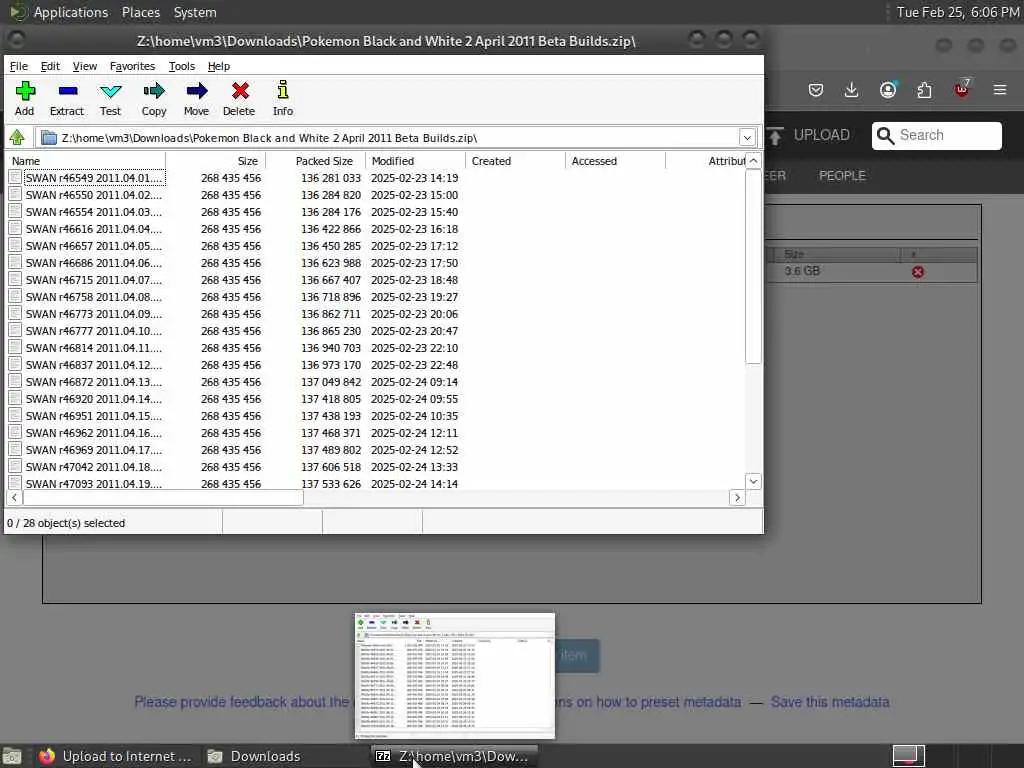Open the Edit menu
The width and height of the screenshot is (1024, 768).
tap(50, 66)
